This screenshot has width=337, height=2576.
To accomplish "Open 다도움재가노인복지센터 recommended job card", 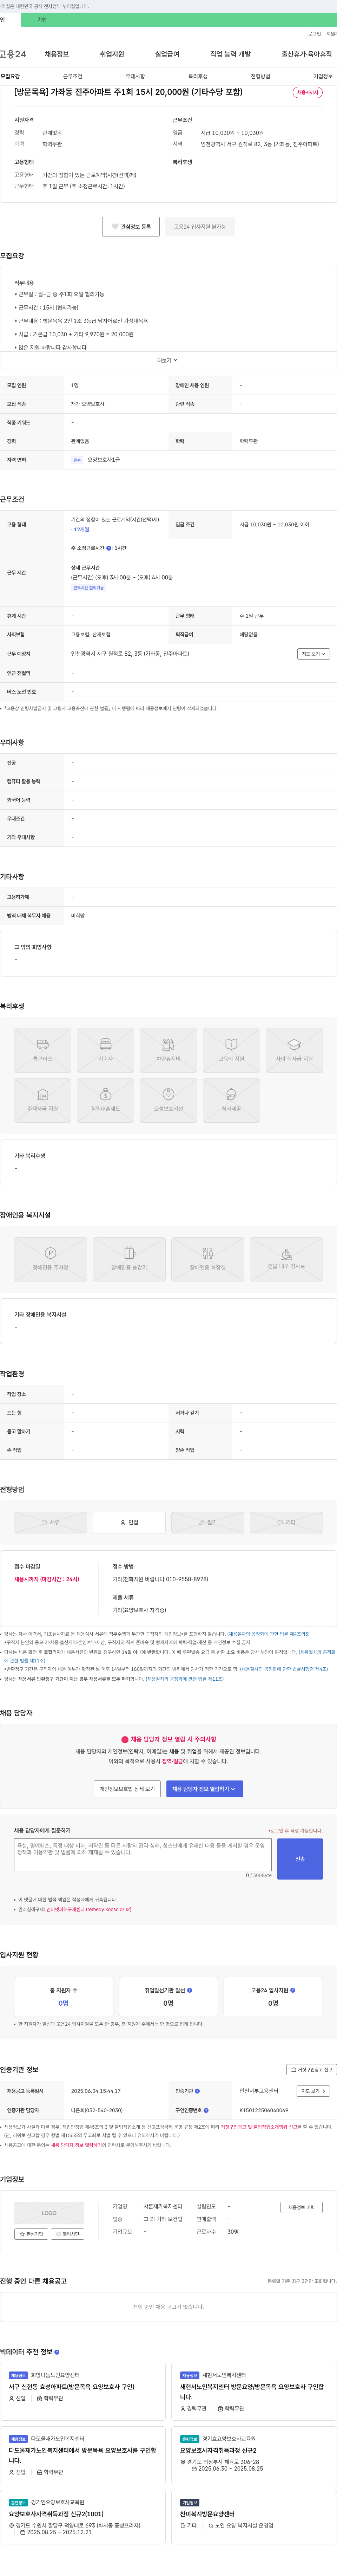I will click(x=83, y=2456).
